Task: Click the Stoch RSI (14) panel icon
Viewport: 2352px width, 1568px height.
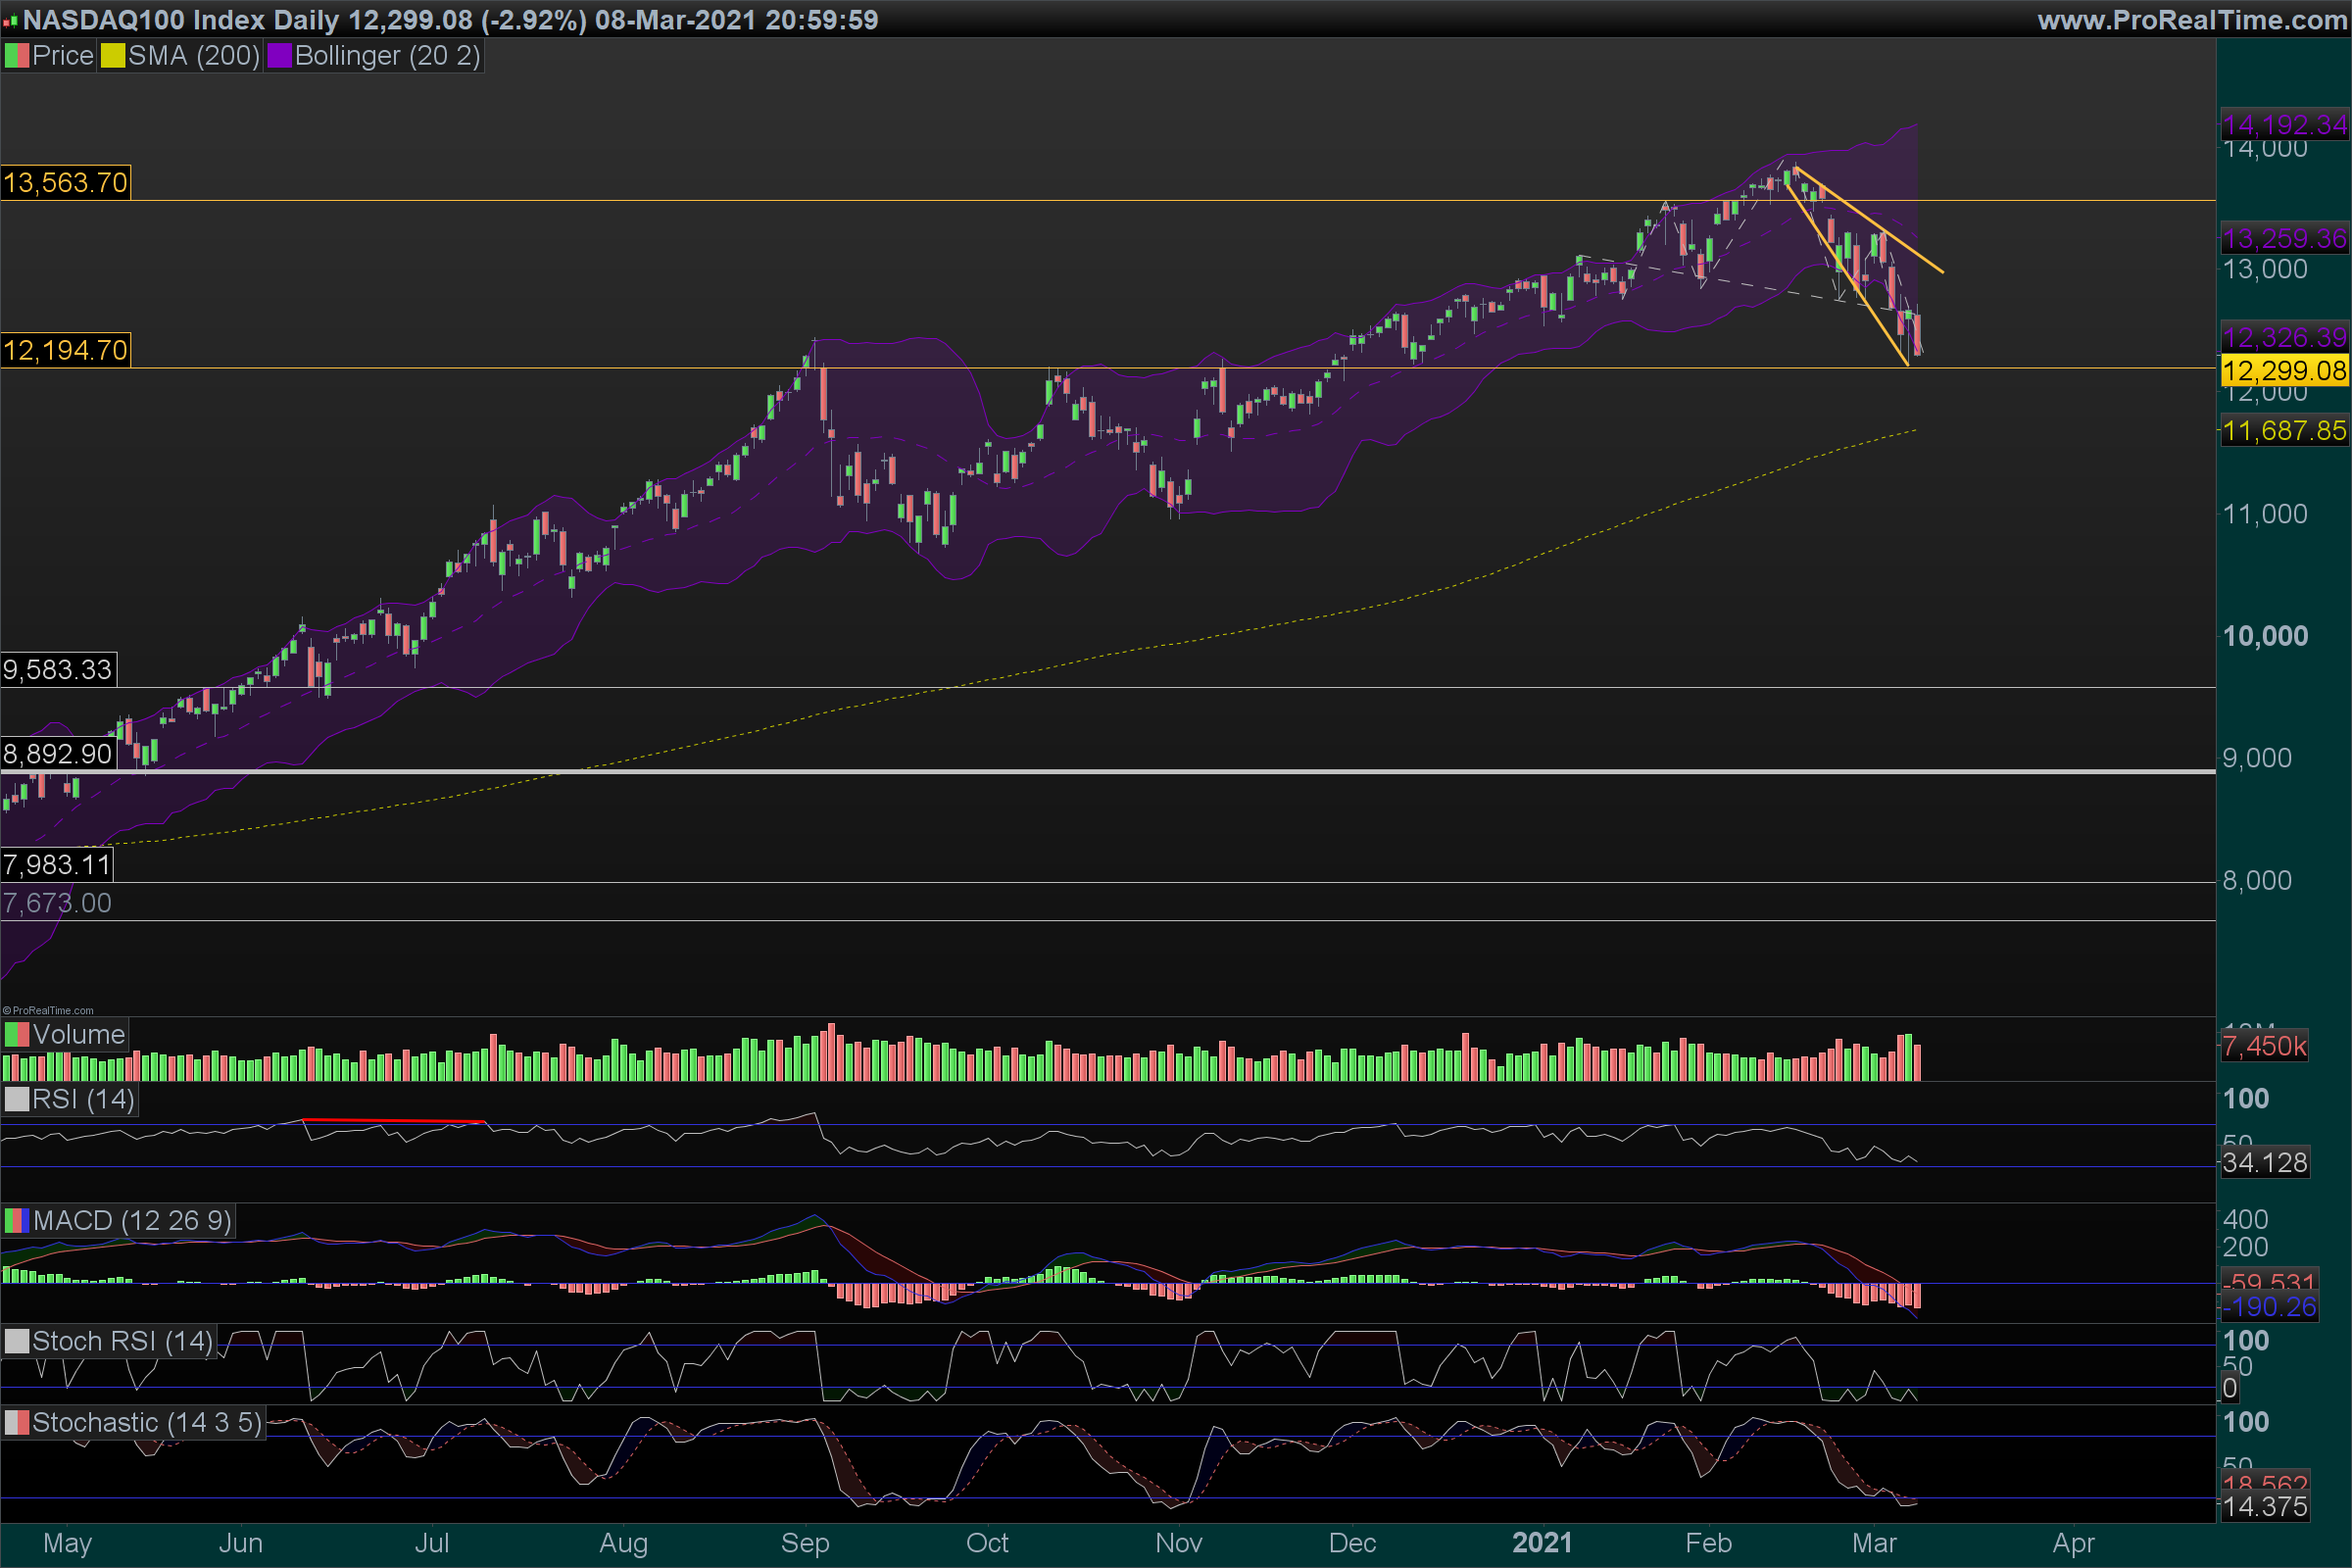Action: click(16, 1341)
